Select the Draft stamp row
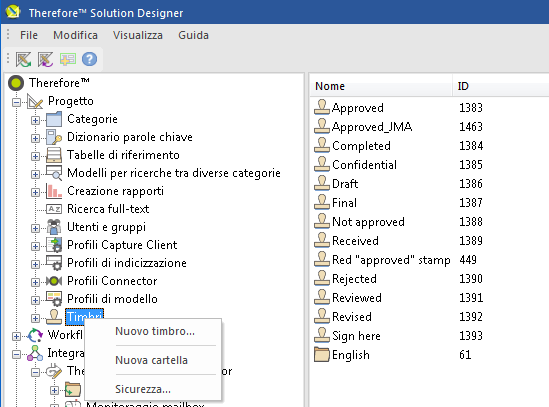Viewport: 549px width, 407px height. point(345,184)
